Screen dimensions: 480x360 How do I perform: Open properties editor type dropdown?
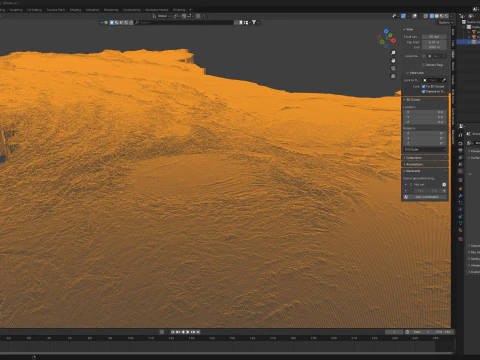point(462,126)
